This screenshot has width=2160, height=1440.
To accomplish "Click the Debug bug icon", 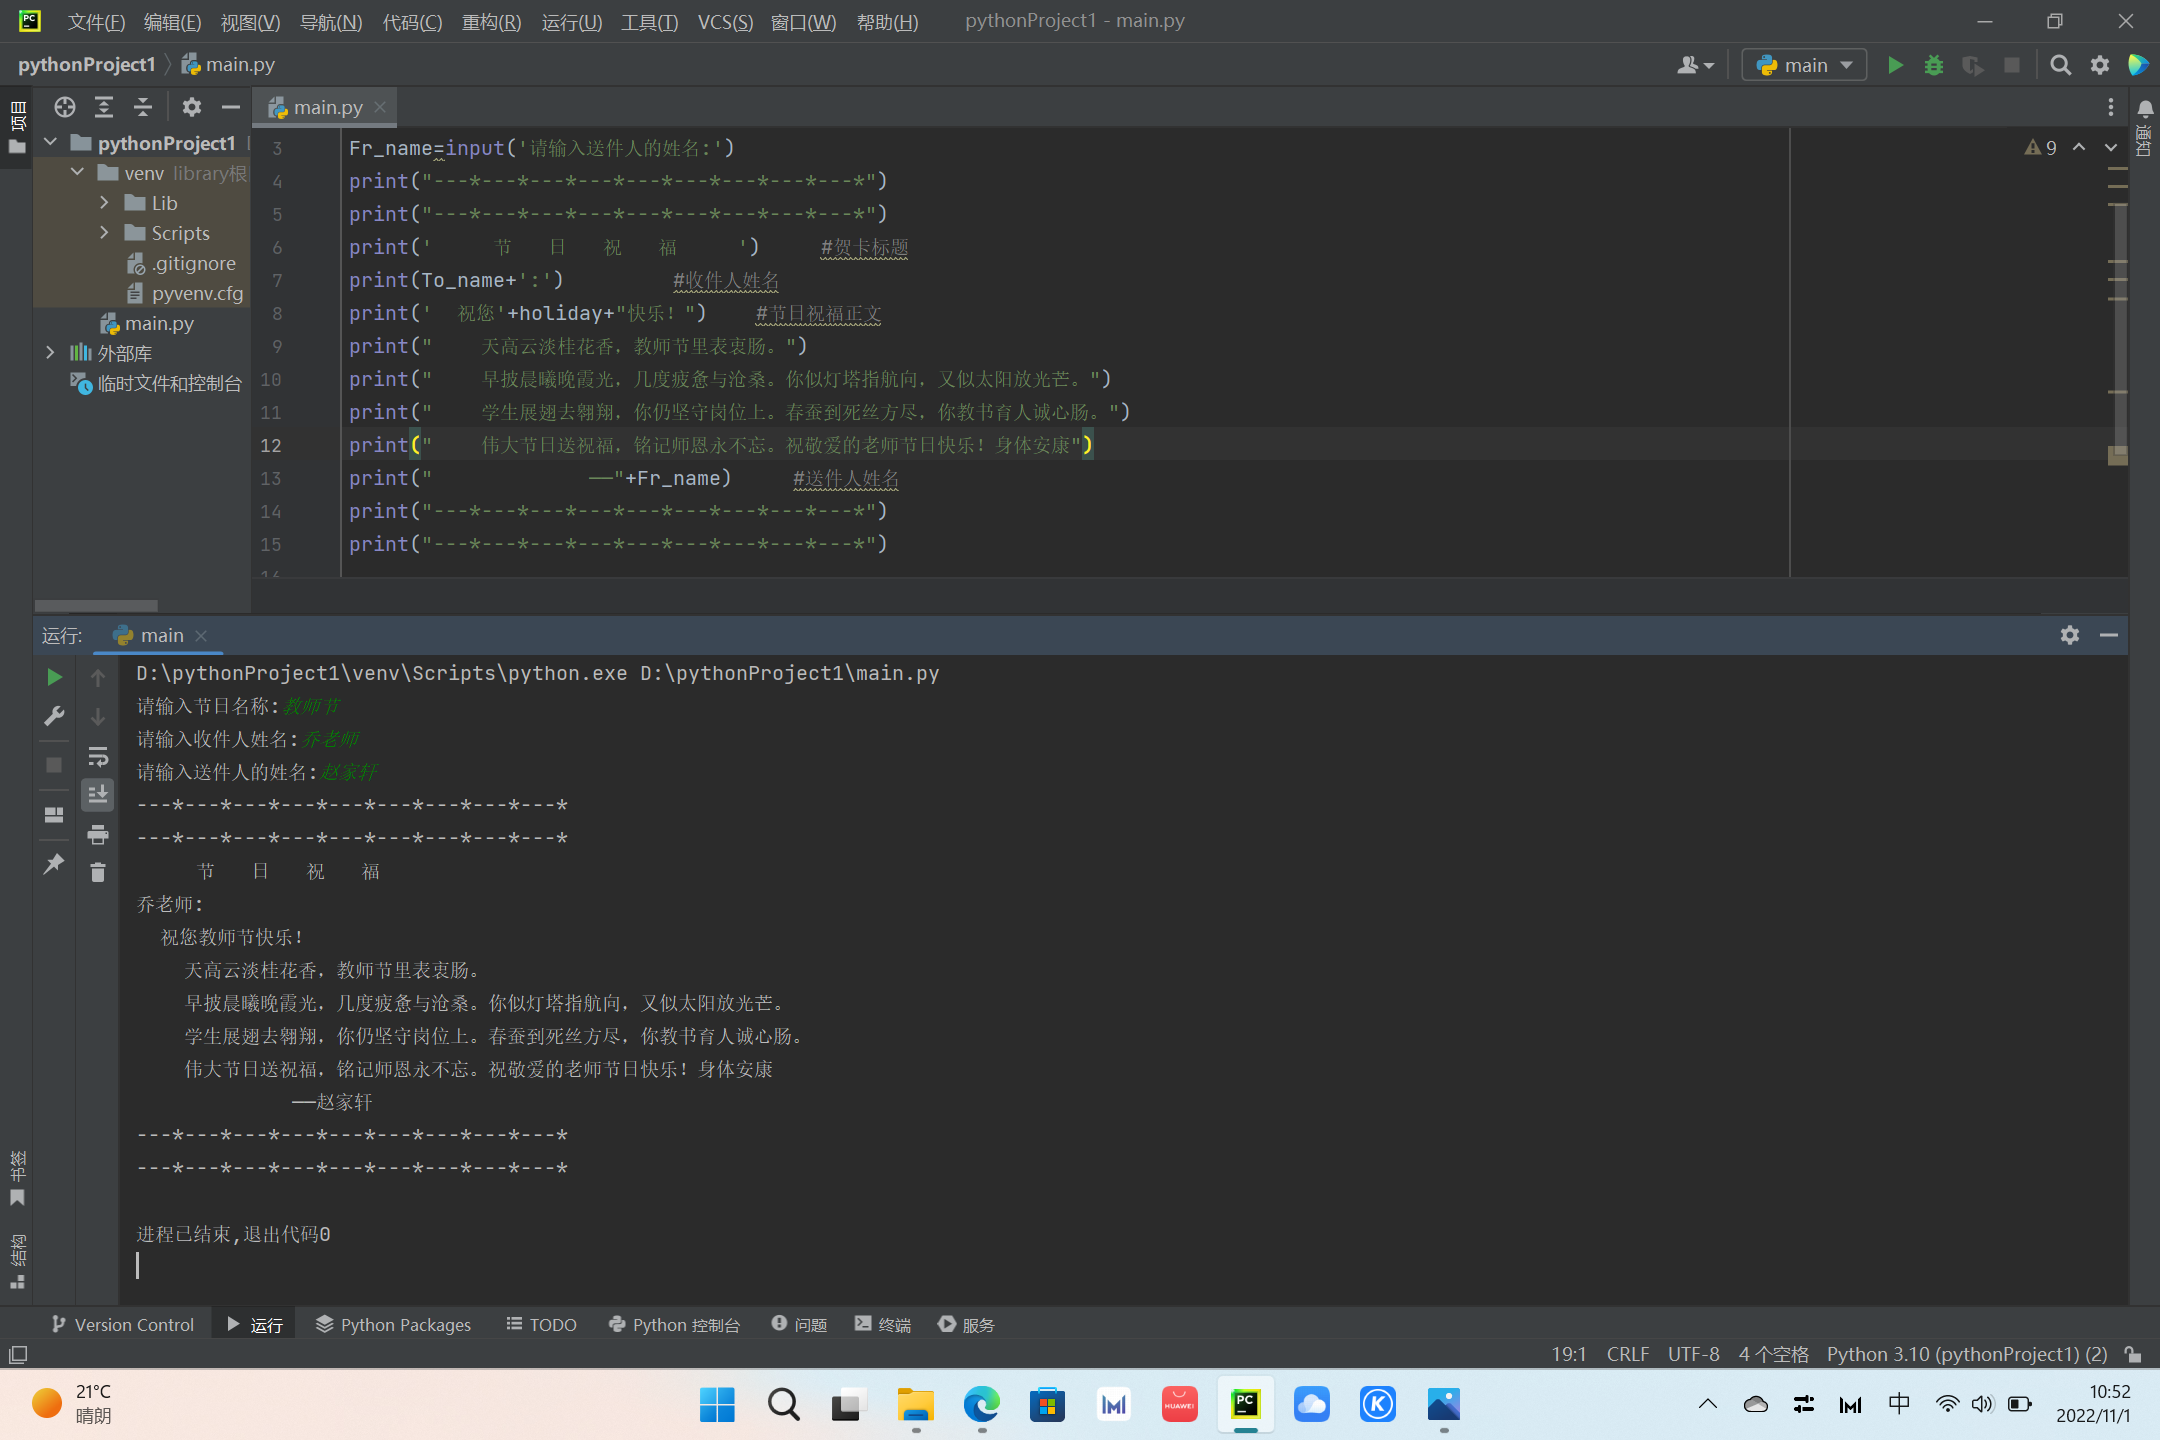I will pos(1934,65).
